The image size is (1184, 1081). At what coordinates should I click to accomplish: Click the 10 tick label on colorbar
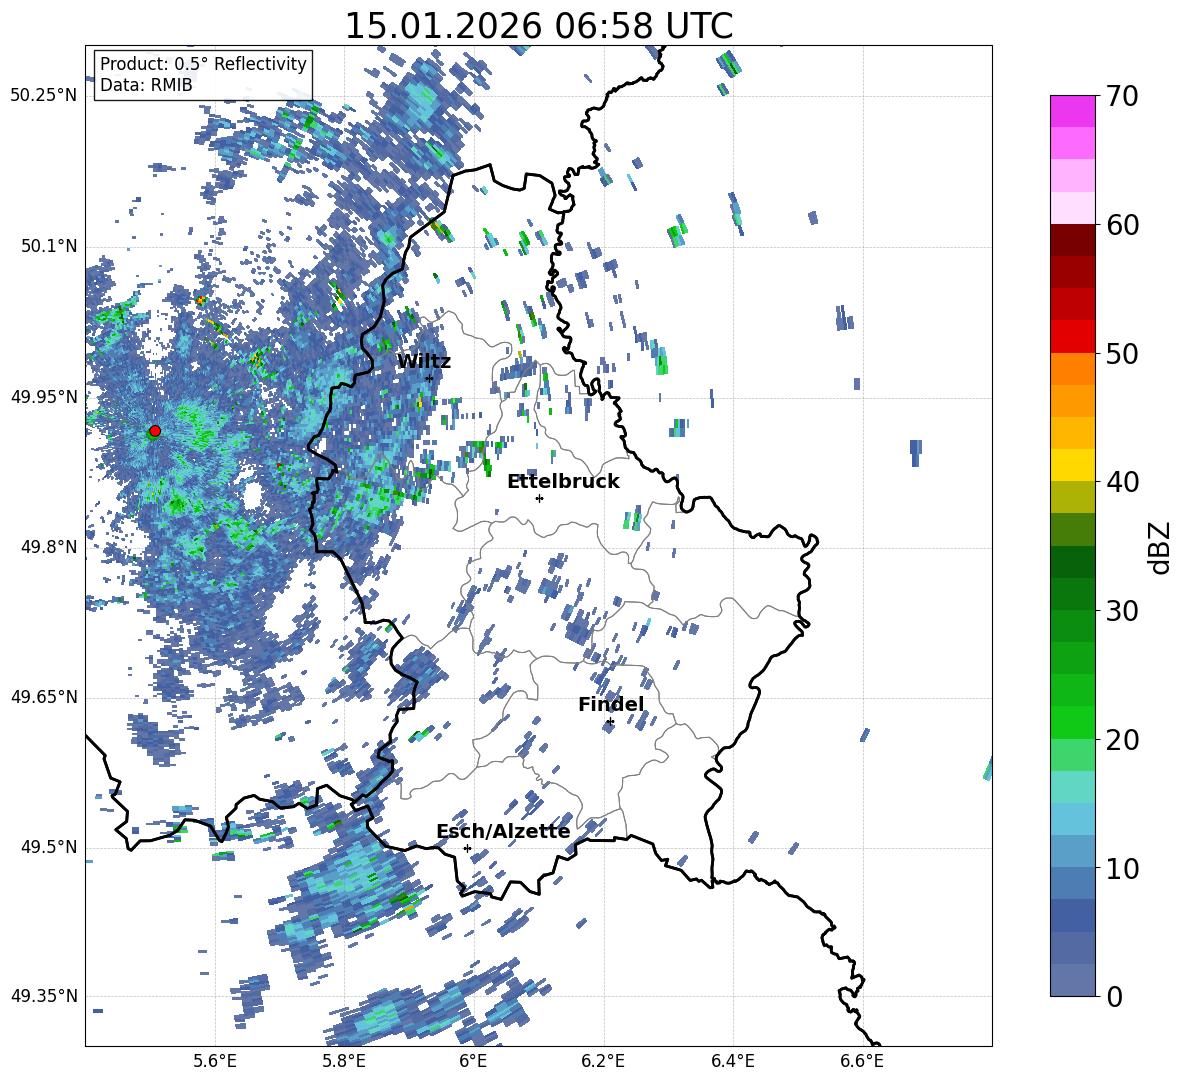coord(1121,868)
